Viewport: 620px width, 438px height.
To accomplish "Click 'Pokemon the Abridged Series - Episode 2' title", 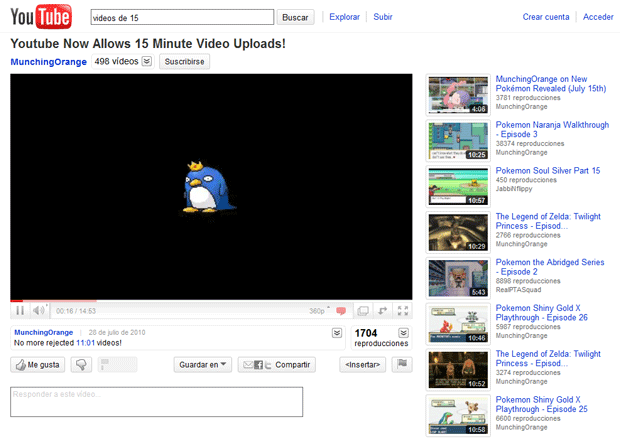I will coord(550,267).
